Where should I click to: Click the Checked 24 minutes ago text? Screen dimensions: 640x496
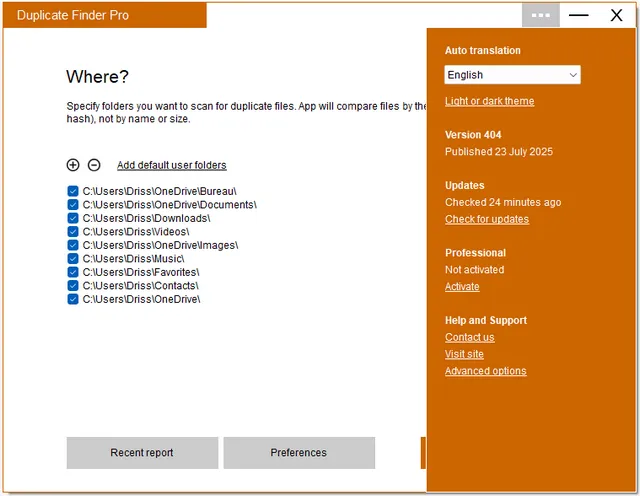(503, 202)
